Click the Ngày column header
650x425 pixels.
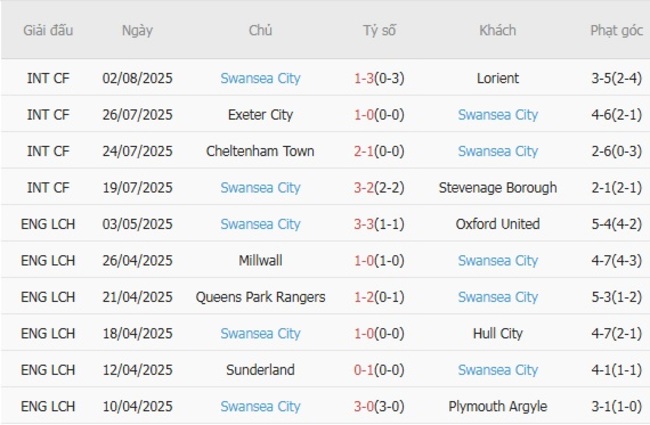[x=137, y=30]
